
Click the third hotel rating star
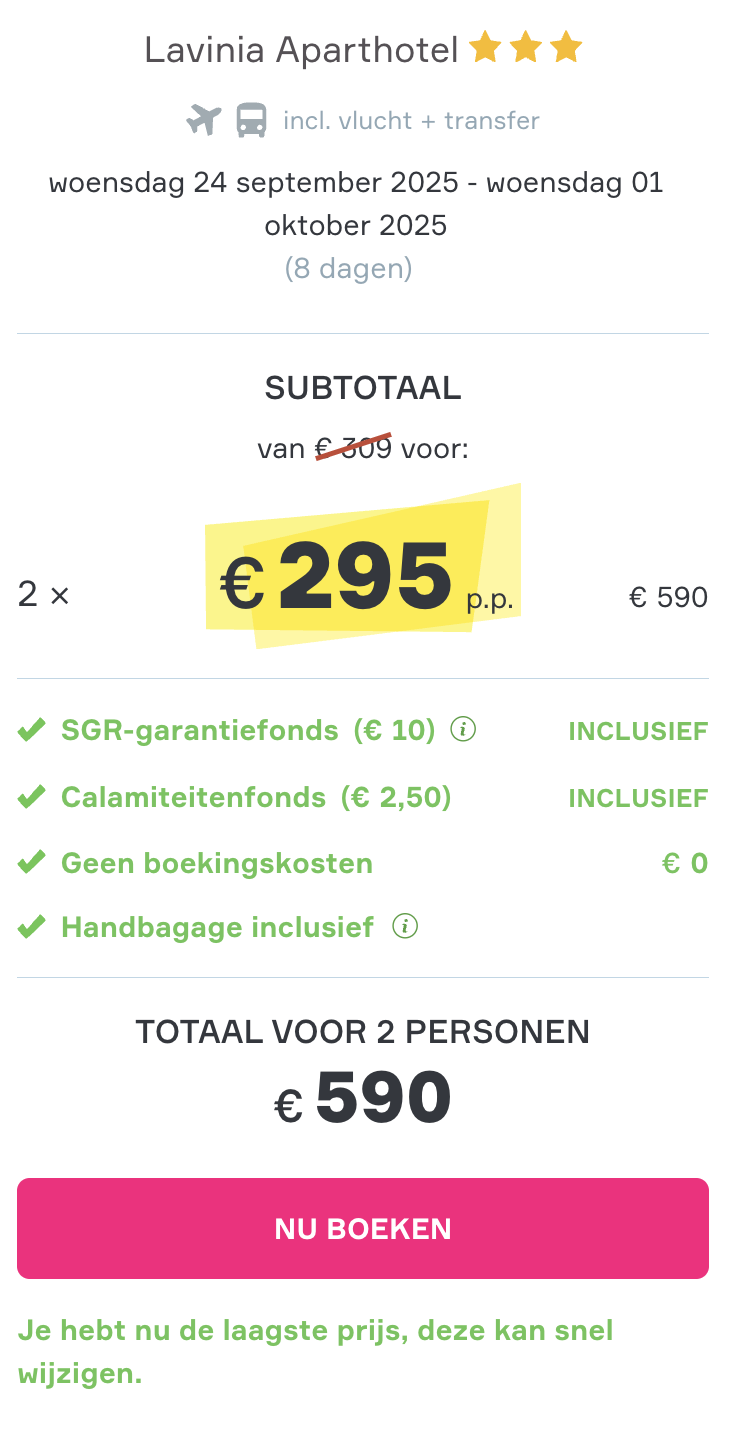(565, 48)
